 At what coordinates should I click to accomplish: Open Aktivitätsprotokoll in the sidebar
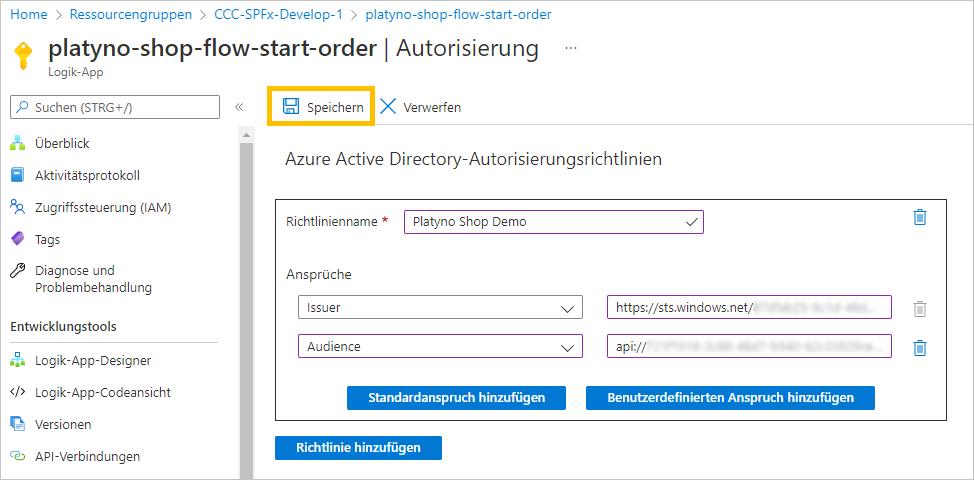coord(88,175)
